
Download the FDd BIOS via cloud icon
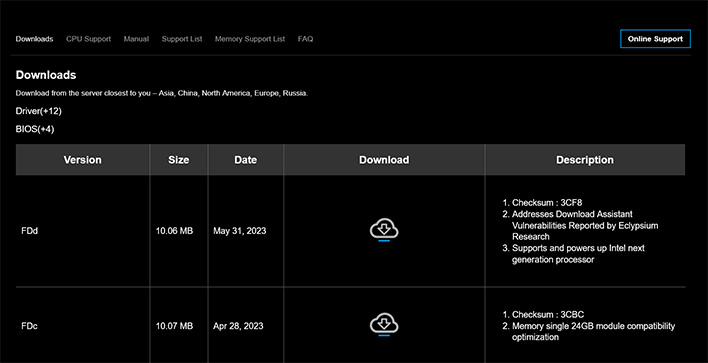(x=384, y=230)
